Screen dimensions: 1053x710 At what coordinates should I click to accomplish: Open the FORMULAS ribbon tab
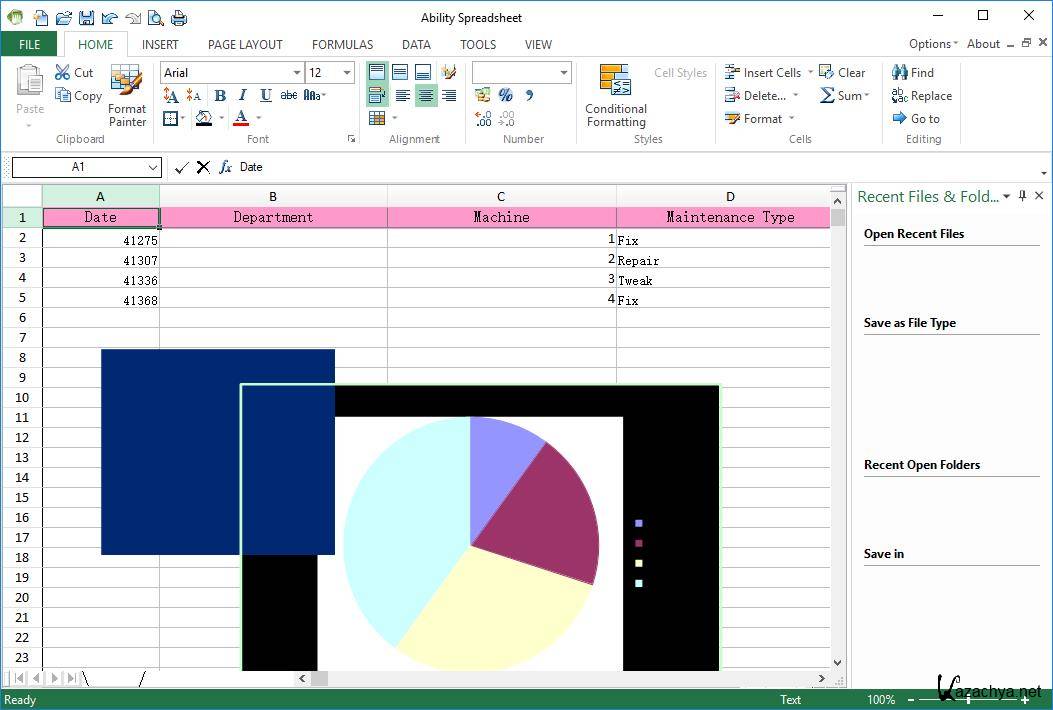[342, 44]
